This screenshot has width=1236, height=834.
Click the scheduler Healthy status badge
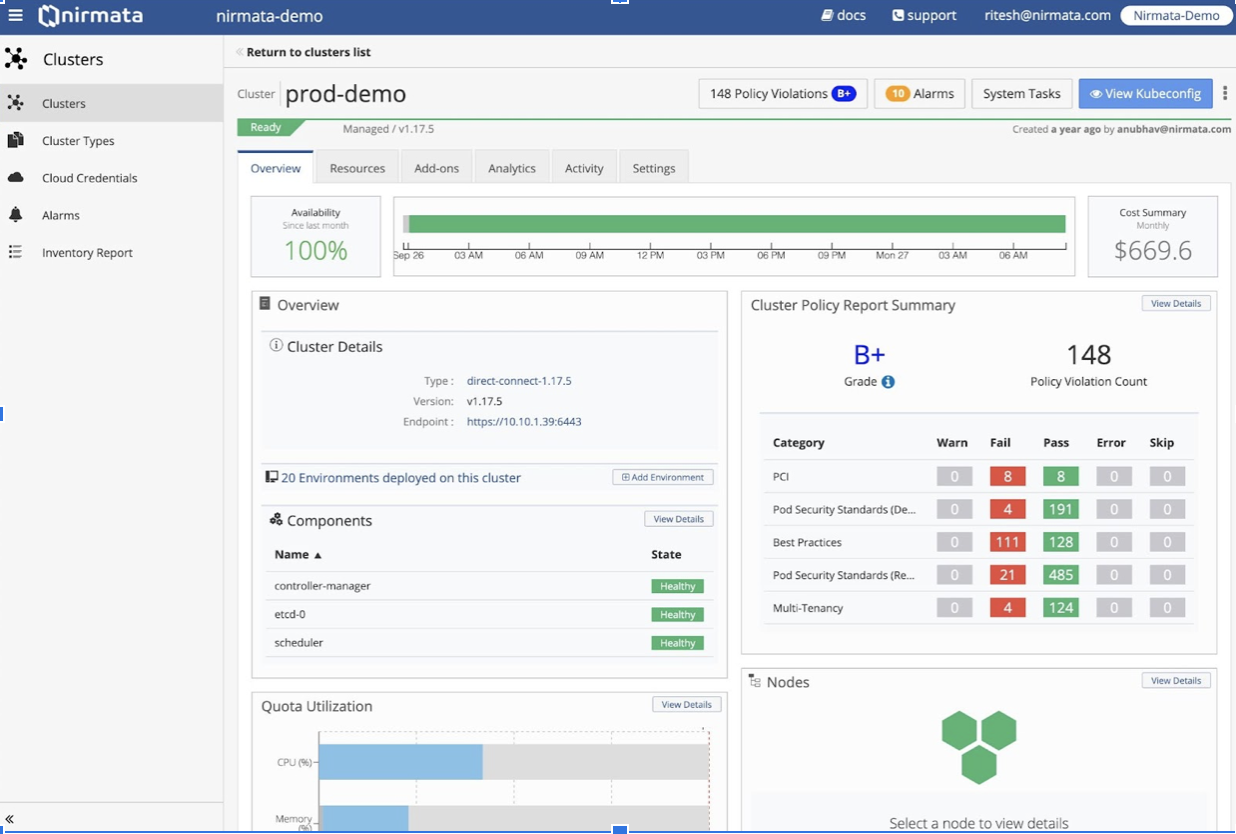(x=677, y=643)
